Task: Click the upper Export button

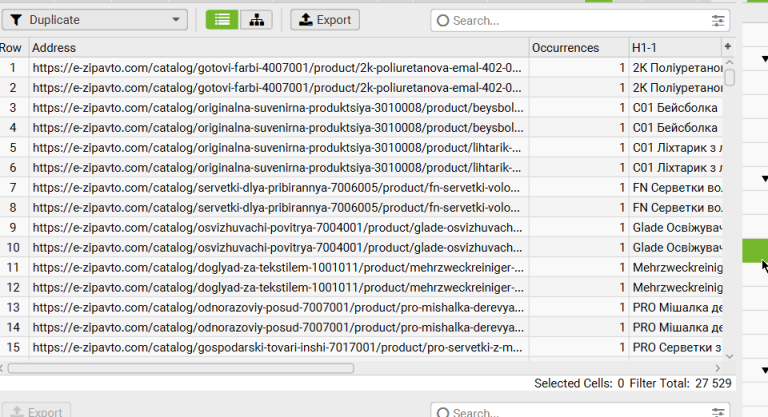Action: (325, 20)
